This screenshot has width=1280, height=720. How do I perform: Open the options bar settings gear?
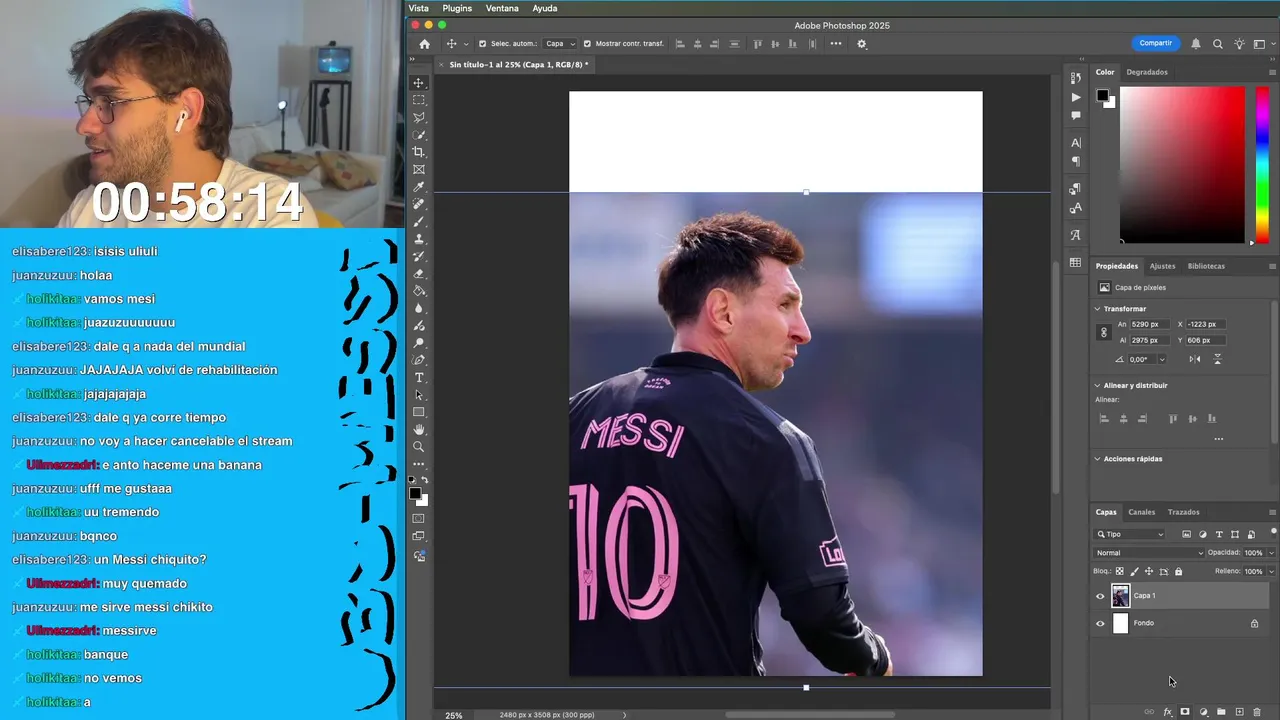(862, 44)
